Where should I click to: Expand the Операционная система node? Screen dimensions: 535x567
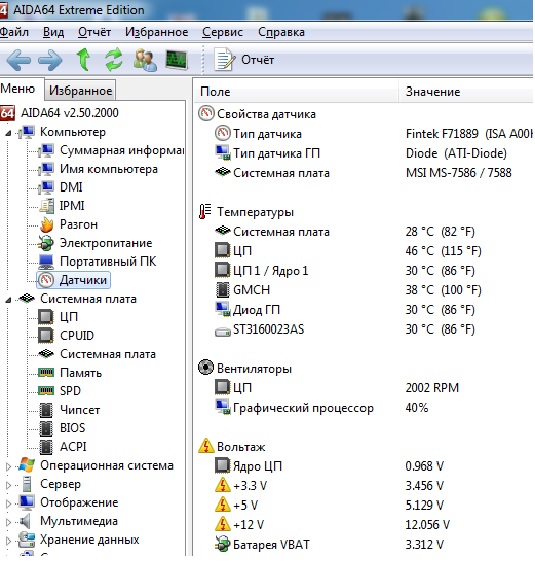point(8,466)
